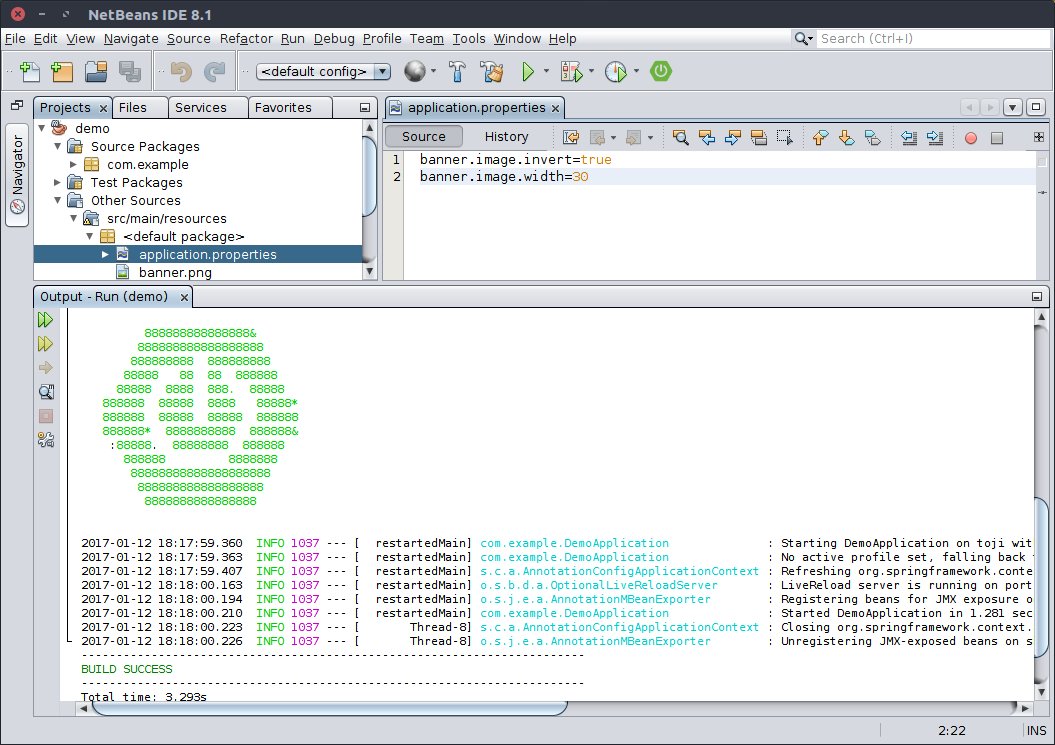Click the Next Bookmark icon
Viewport: 1055px width, 745px height.
(x=846, y=137)
